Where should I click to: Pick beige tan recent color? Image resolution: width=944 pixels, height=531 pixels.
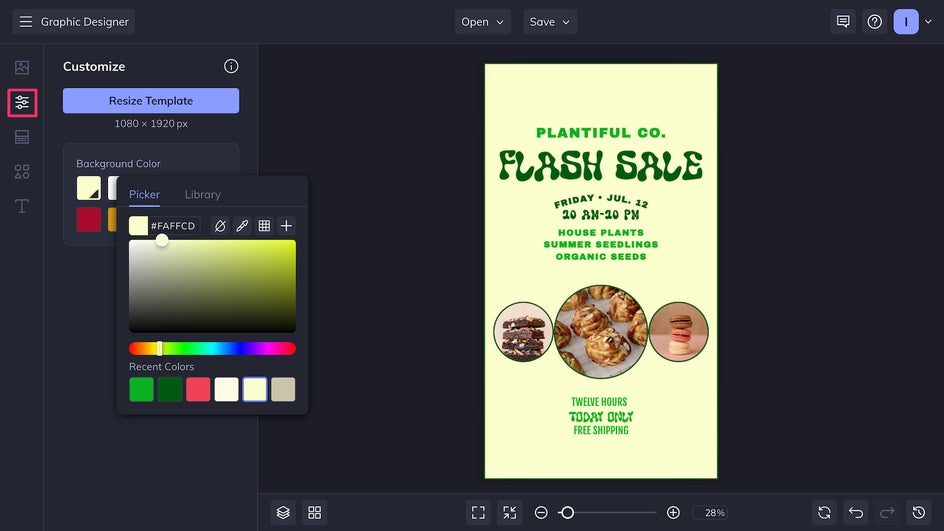point(283,390)
